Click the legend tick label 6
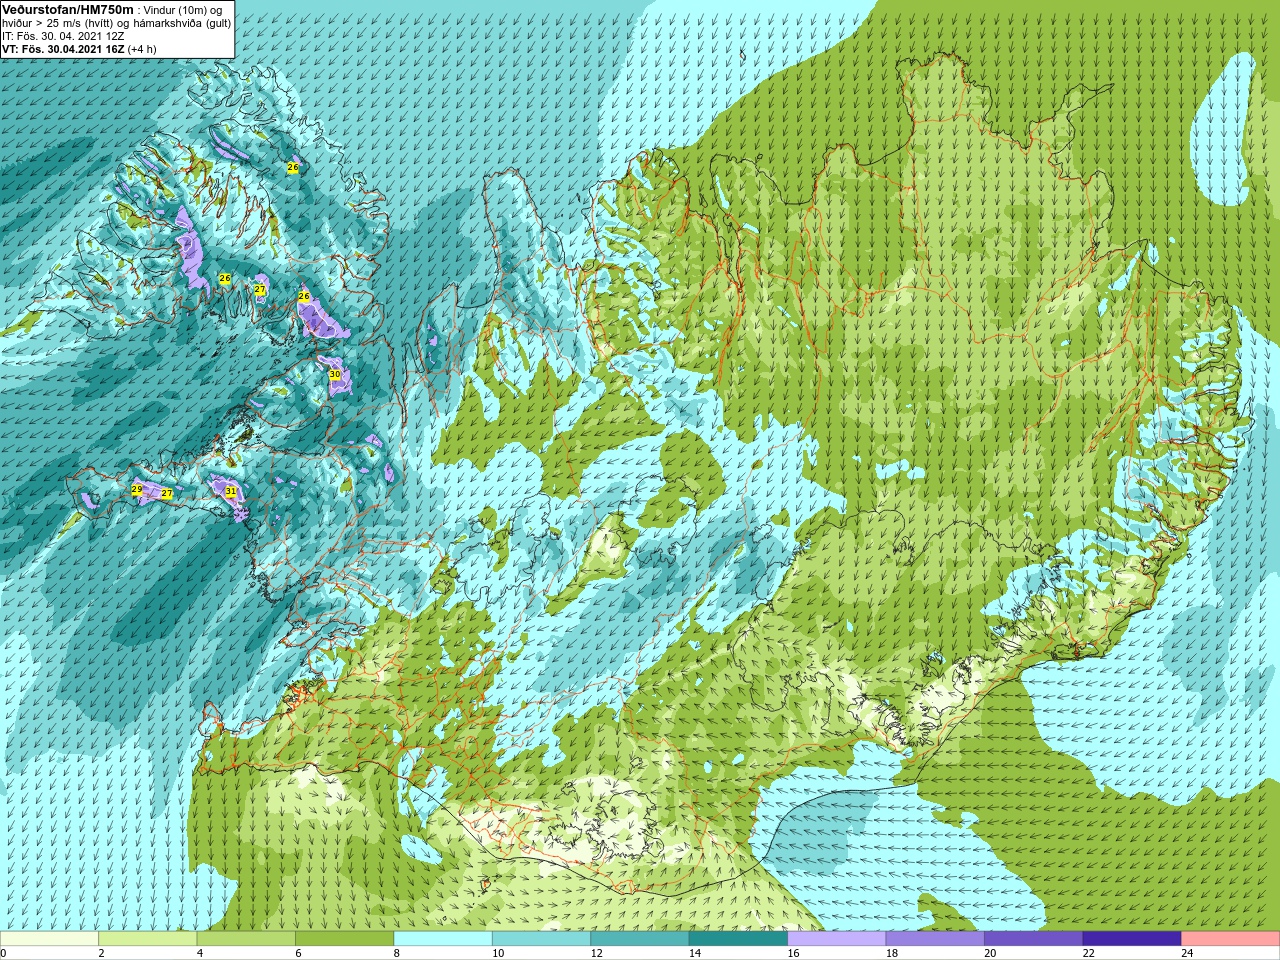Viewport: 1280px width, 960px height. tap(298, 953)
